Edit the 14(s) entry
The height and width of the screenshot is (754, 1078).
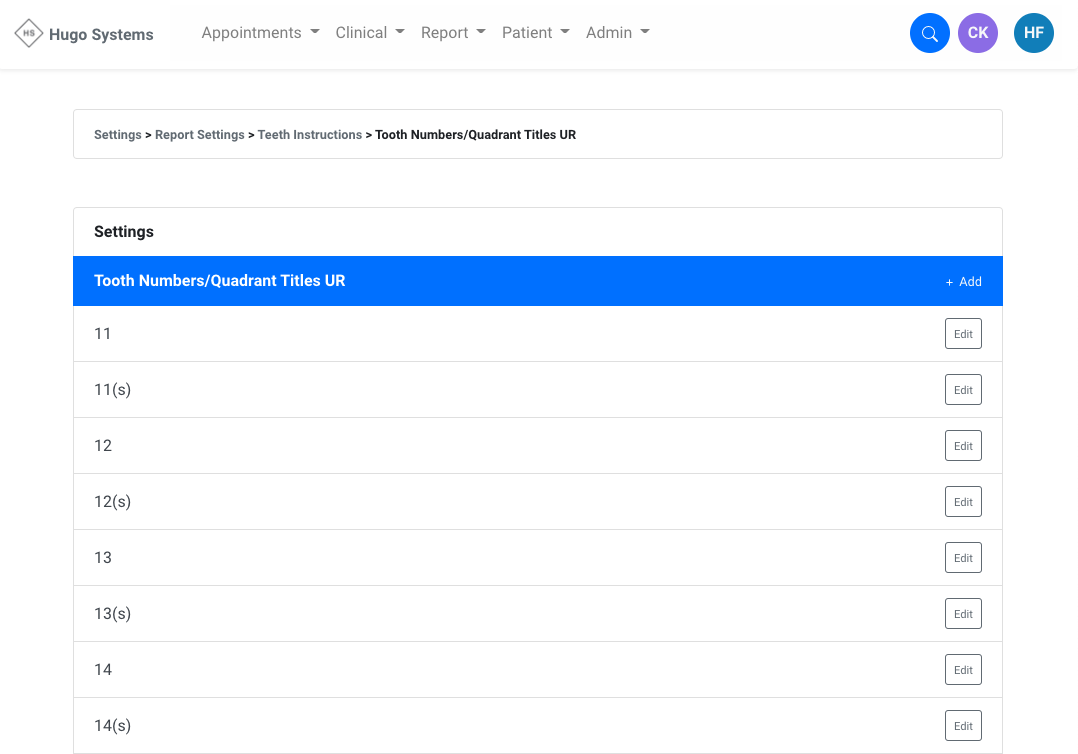coord(963,726)
